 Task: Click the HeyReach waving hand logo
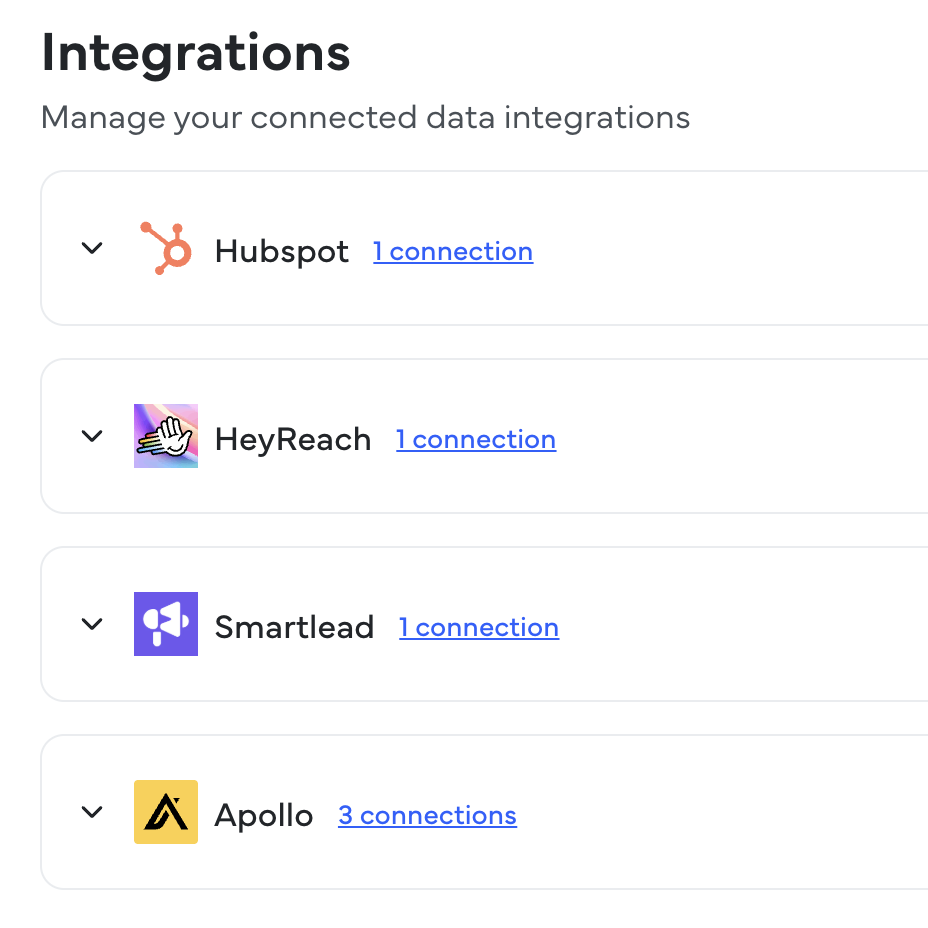click(x=166, y=436)
